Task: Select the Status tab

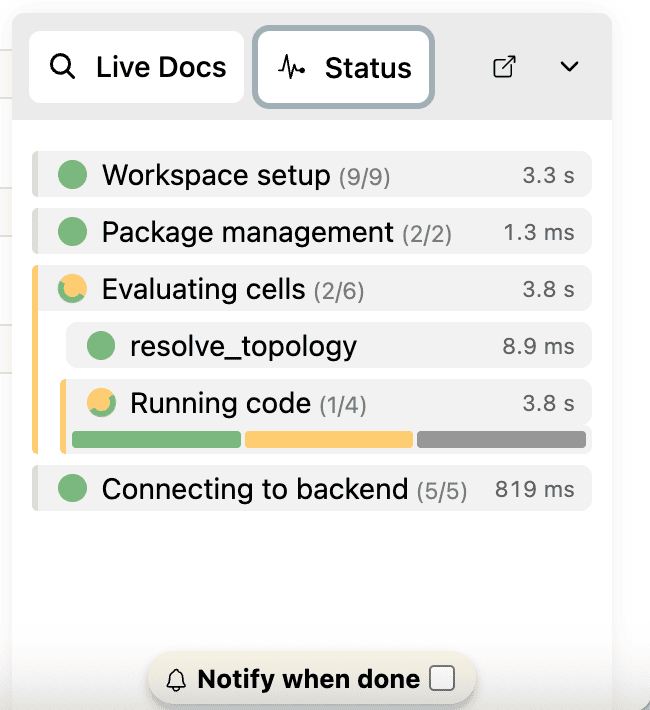Action: 345,68
